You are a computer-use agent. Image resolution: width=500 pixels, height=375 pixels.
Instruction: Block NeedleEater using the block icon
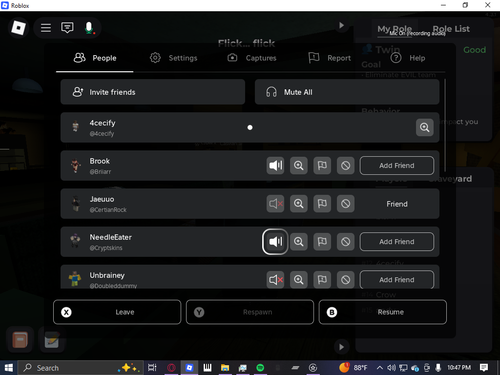(x=345, y=241)
